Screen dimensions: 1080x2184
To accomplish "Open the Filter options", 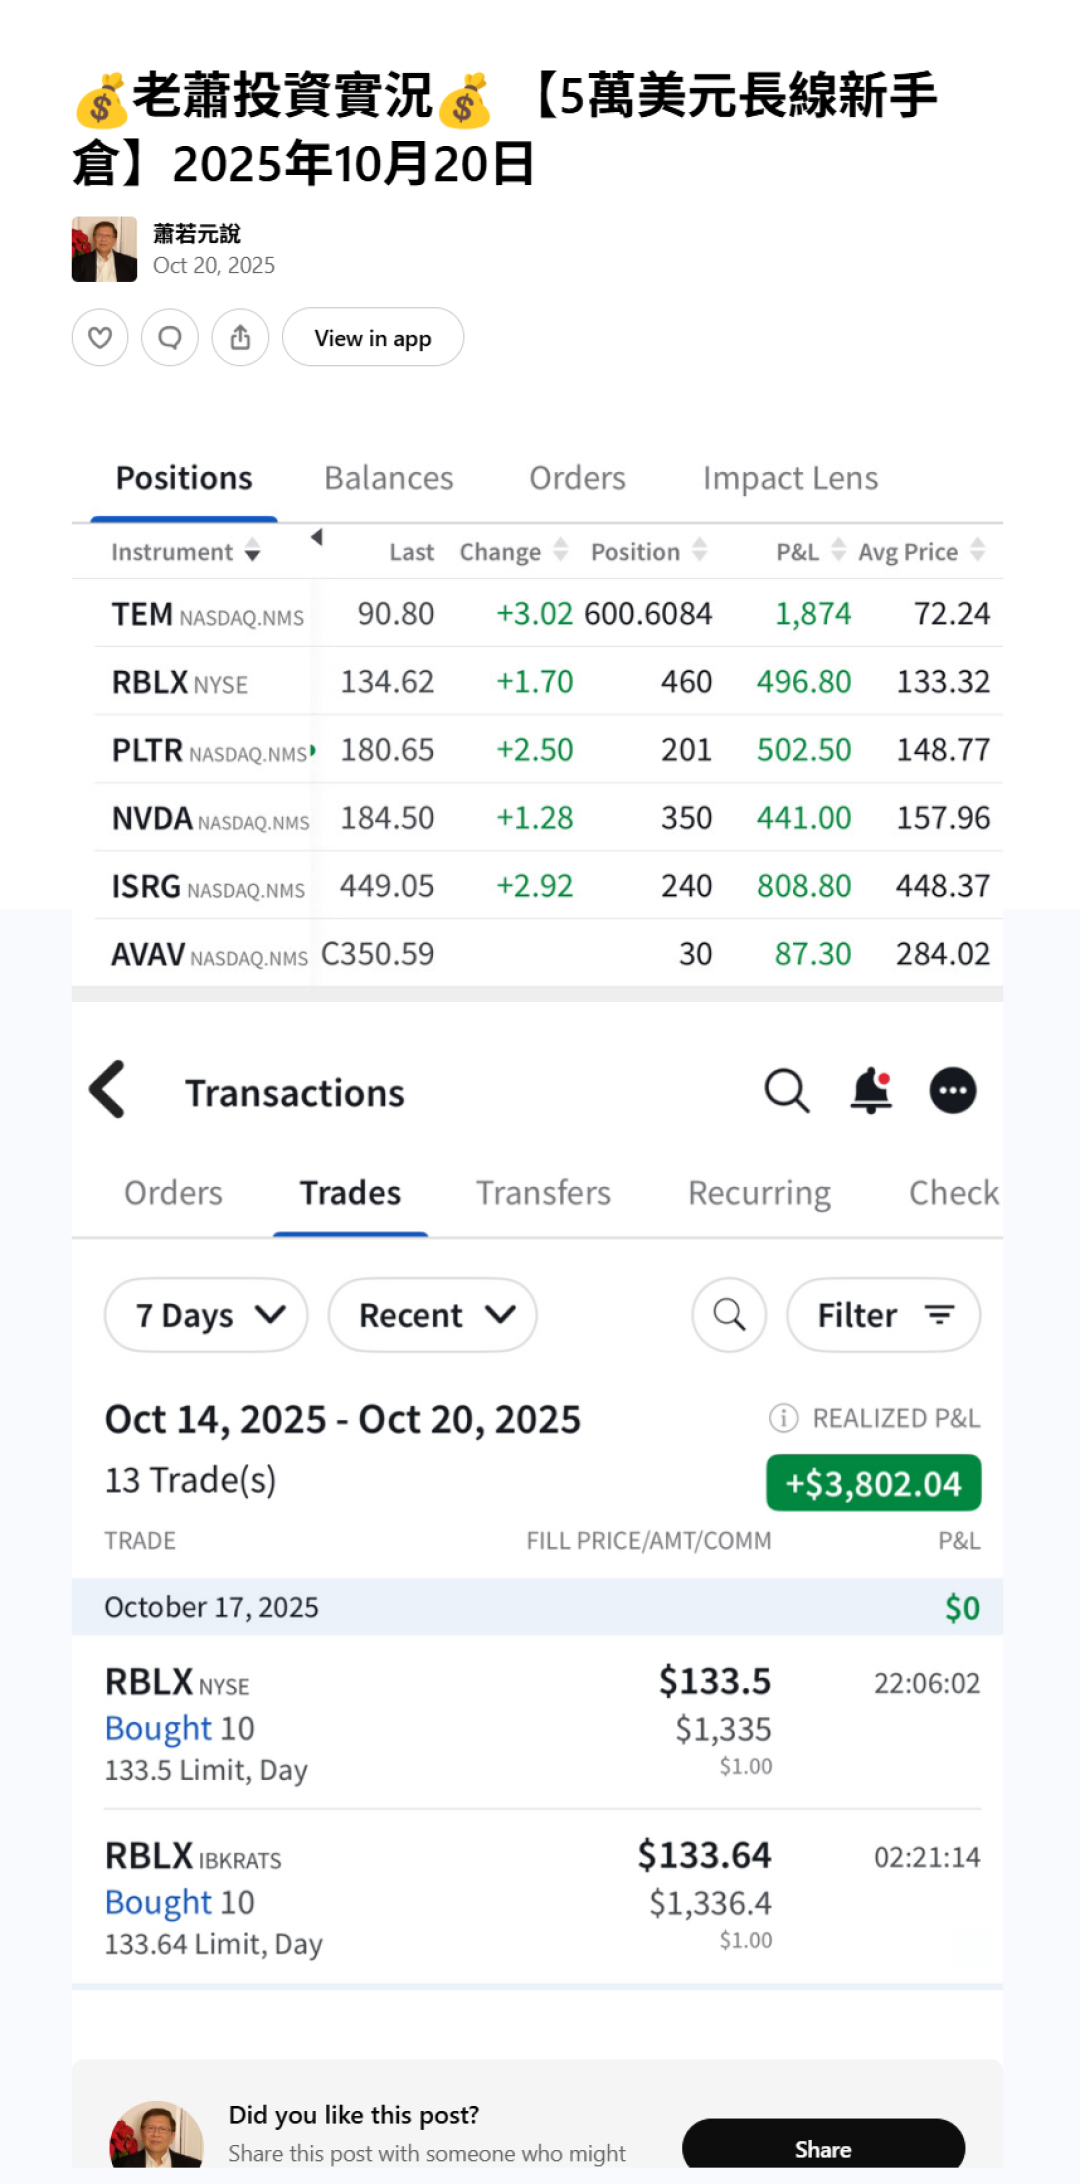I will 883,1315.
